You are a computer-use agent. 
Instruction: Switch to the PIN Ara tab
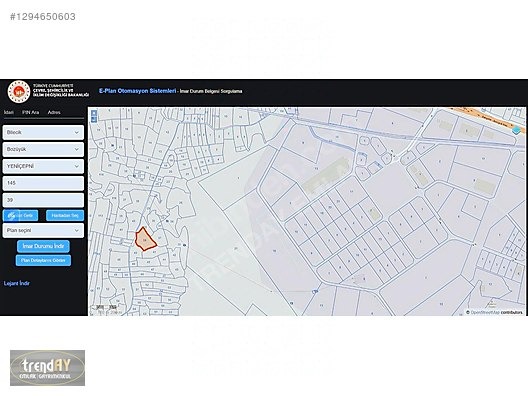point(31,112)
